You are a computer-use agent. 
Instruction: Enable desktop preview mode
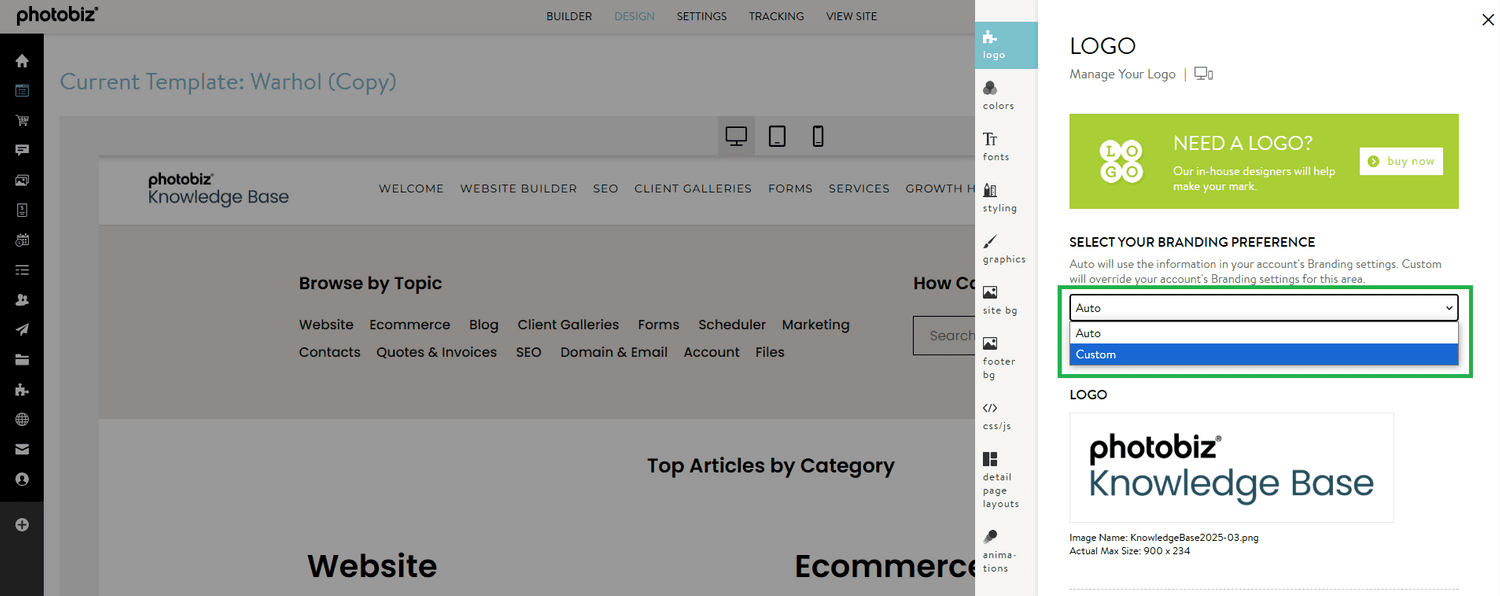[x=736, y=135]
